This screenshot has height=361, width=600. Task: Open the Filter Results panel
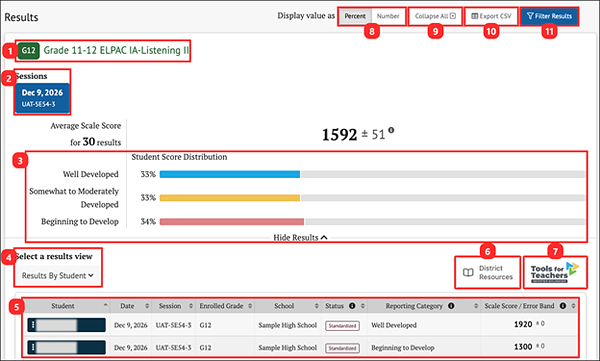click(x=549, y=16)
